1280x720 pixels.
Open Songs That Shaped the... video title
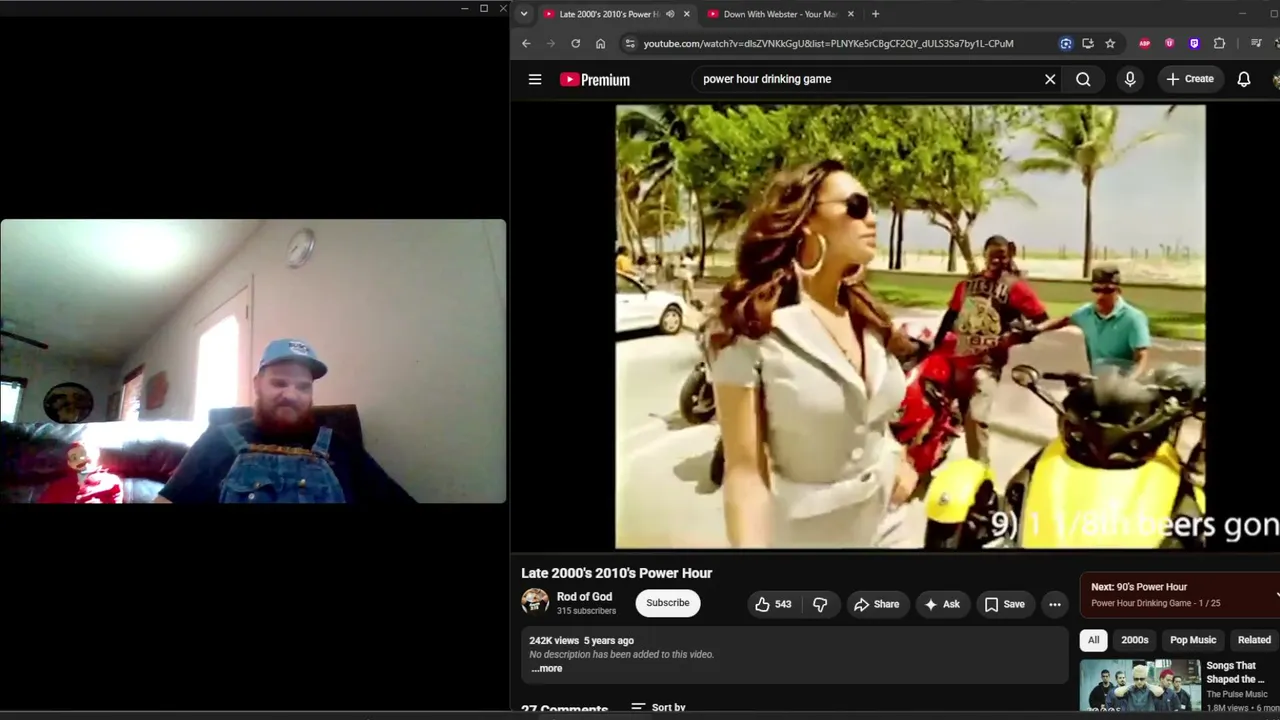(1235, 672)
